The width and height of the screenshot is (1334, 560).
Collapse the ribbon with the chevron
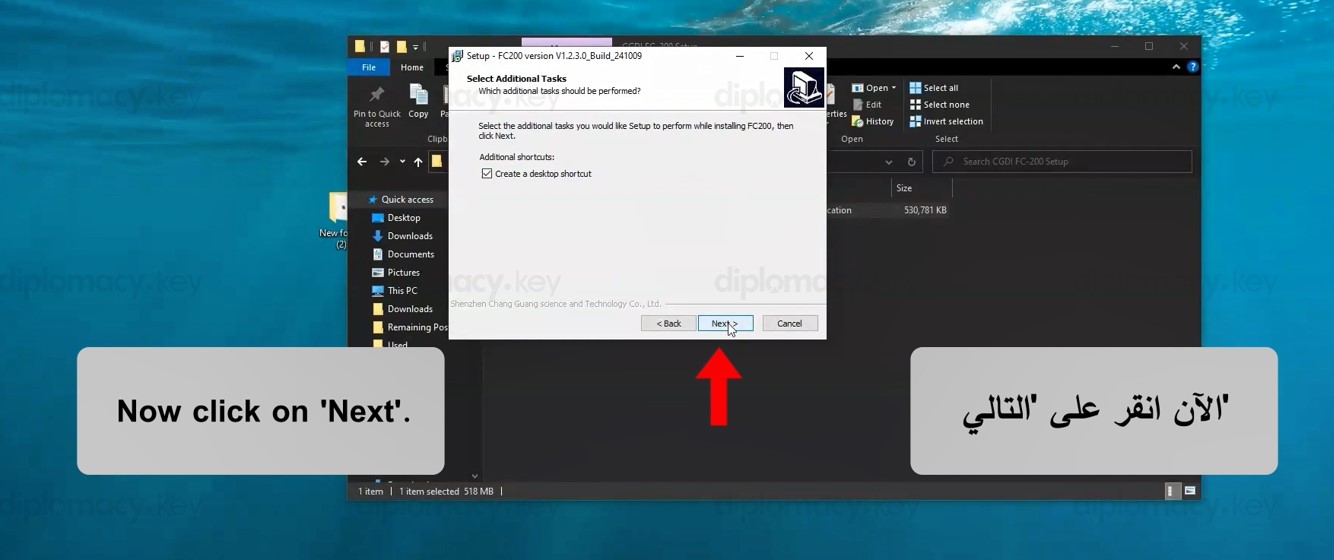[x=1176, y=67]
